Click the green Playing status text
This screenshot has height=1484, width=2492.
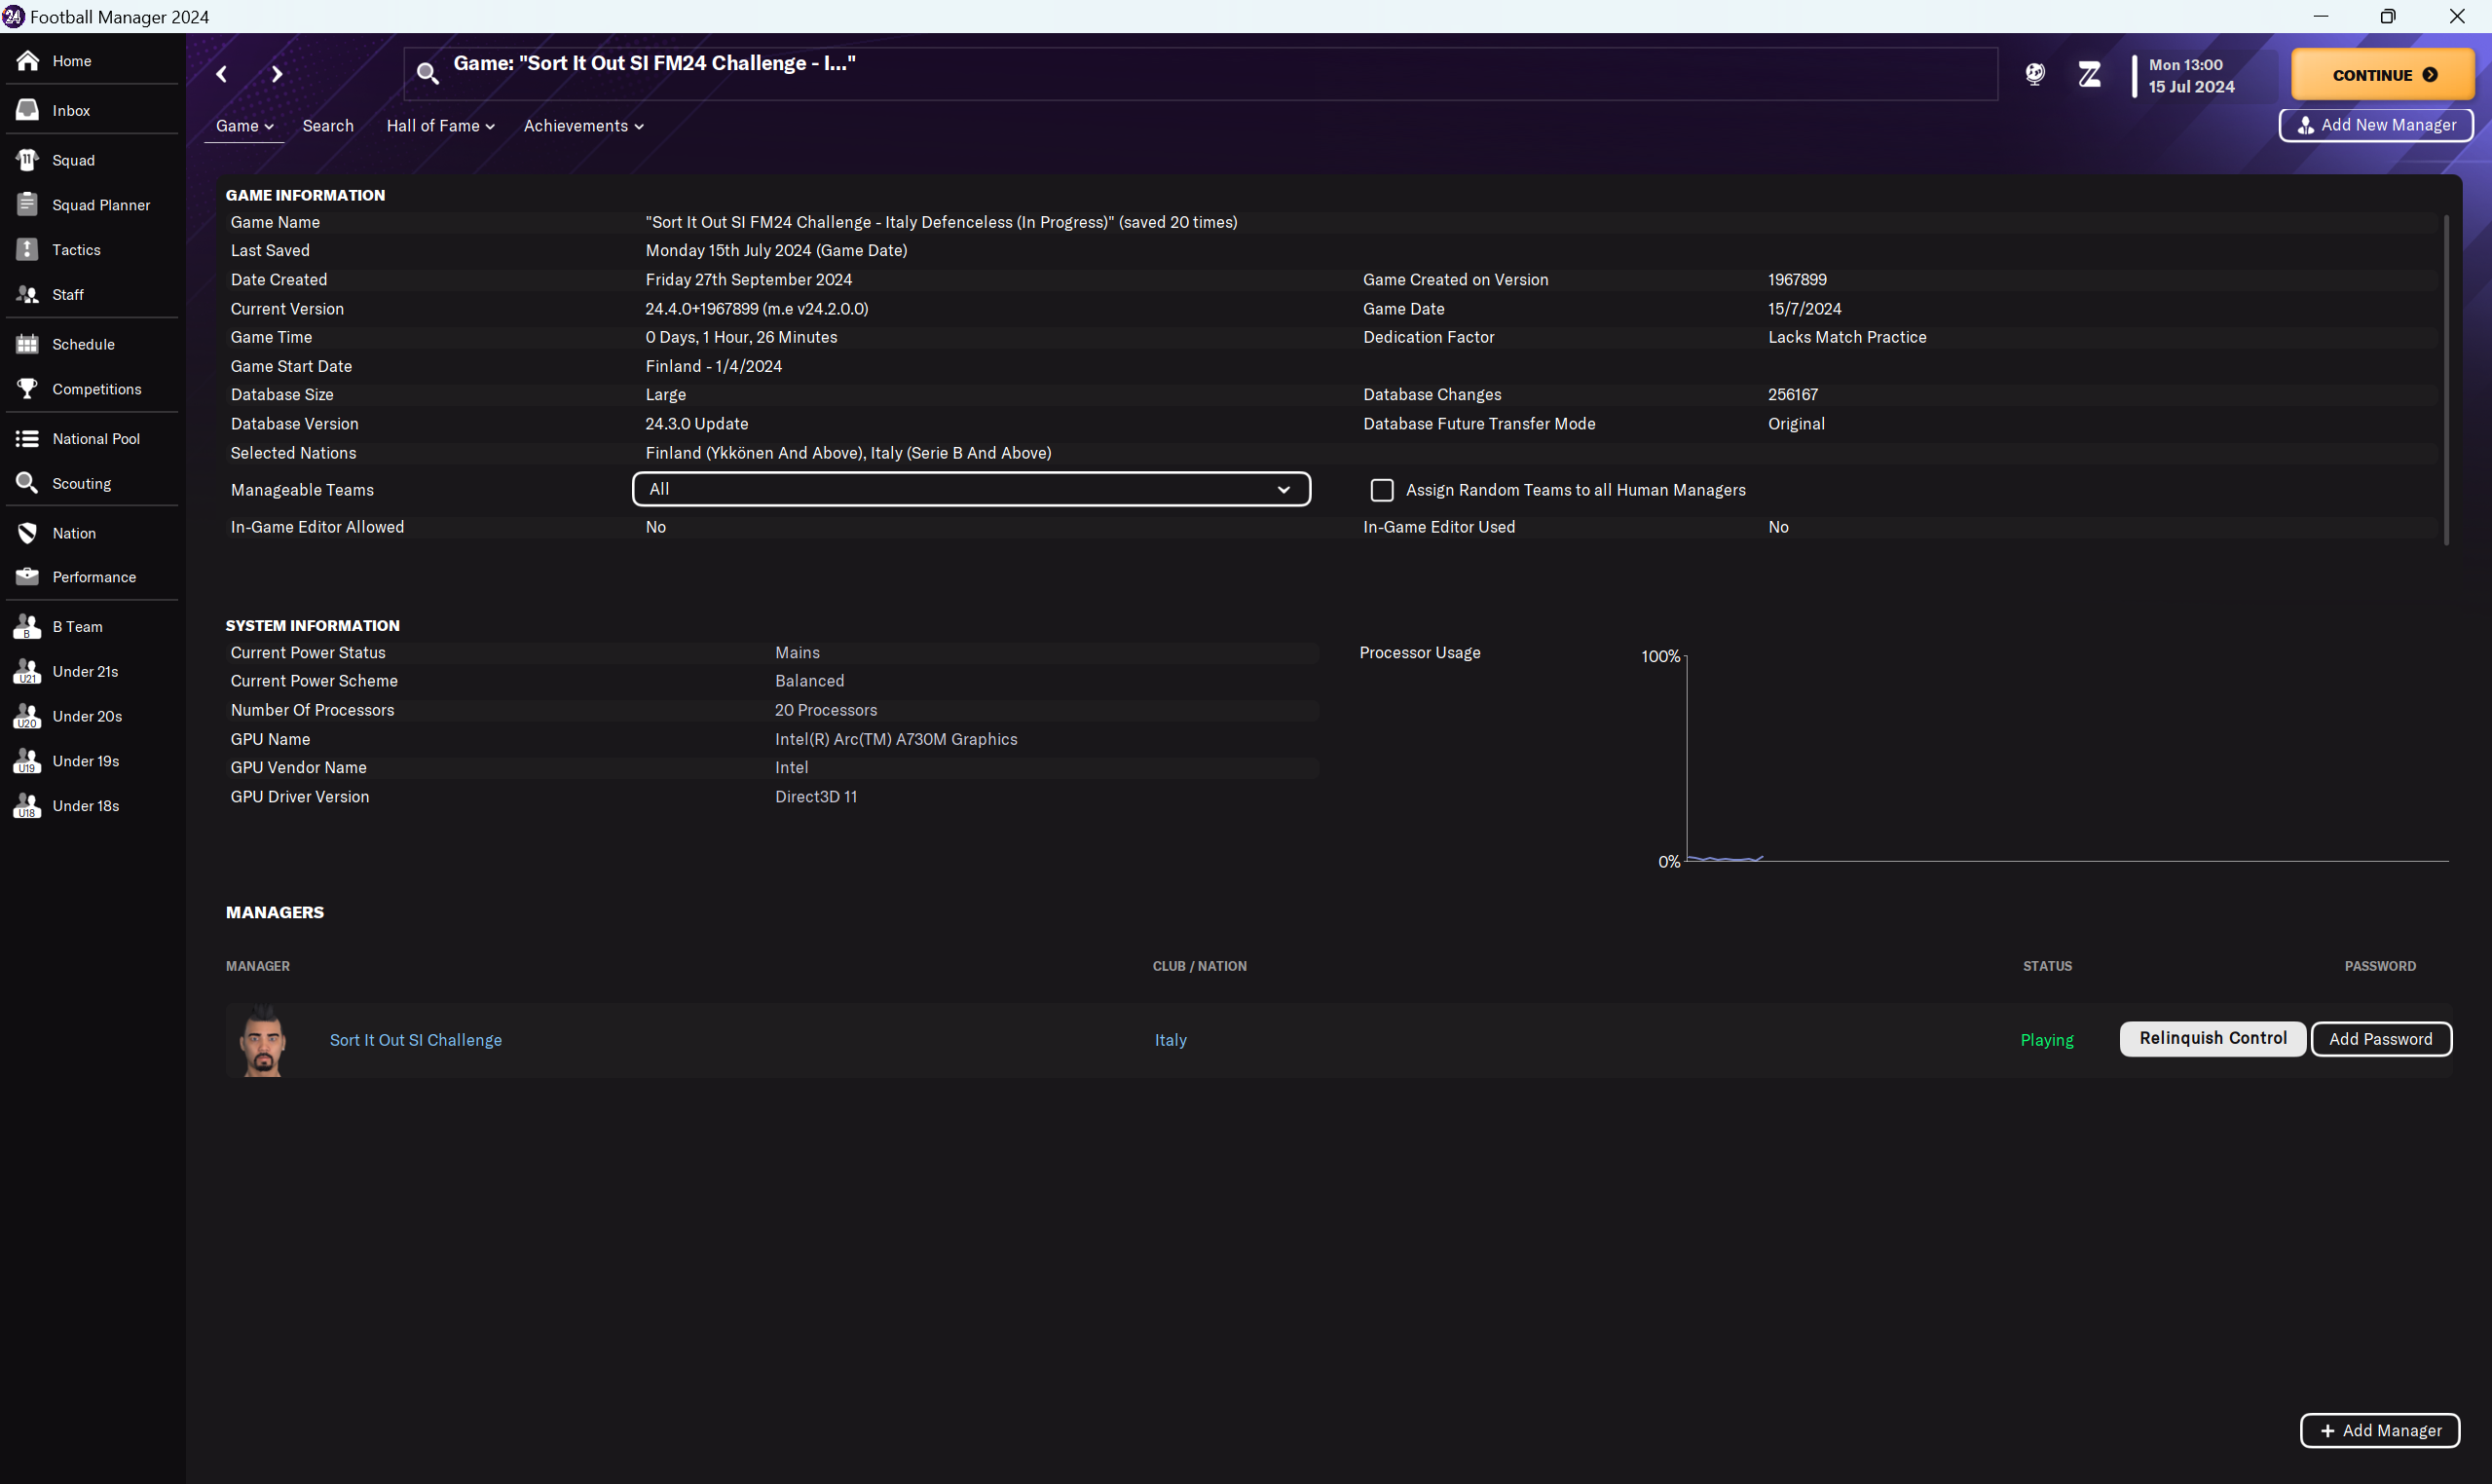pyautogui.click(x=2047, y=1040)
